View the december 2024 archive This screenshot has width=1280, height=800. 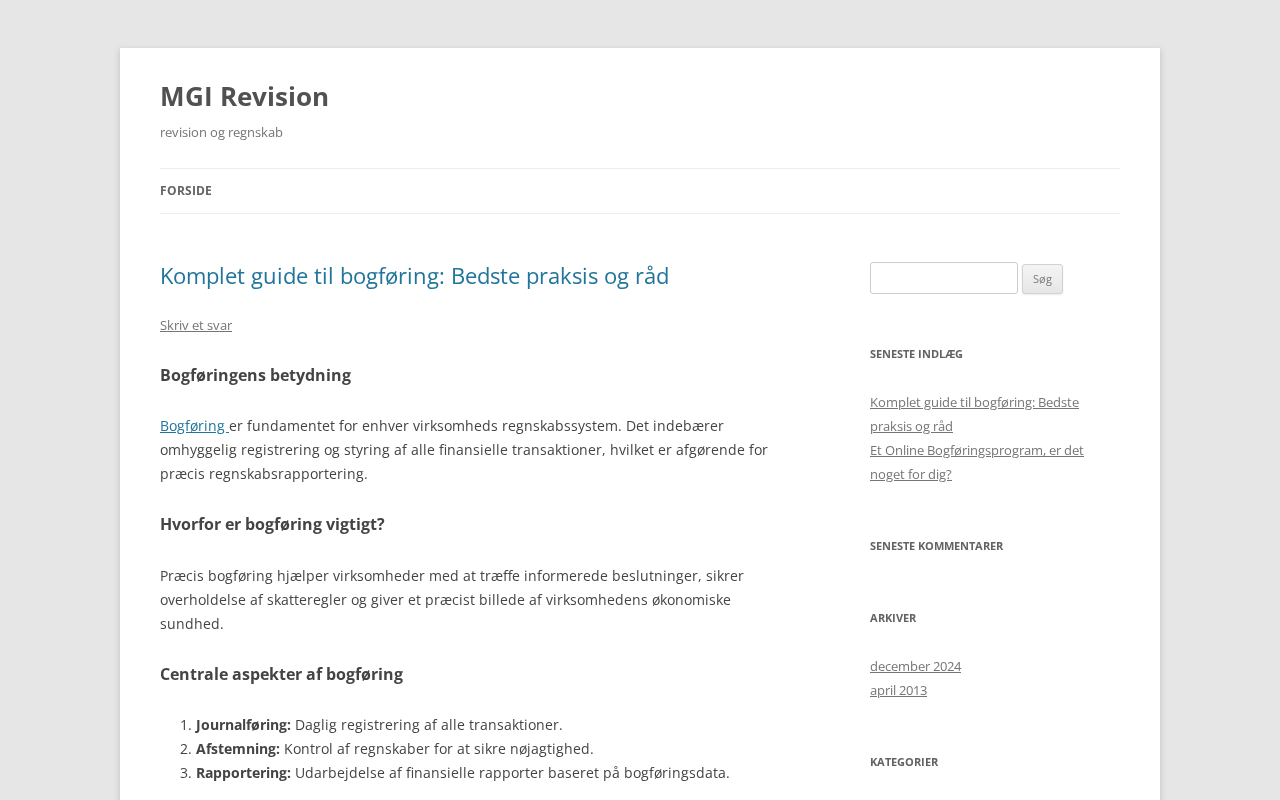pos(915,666)
